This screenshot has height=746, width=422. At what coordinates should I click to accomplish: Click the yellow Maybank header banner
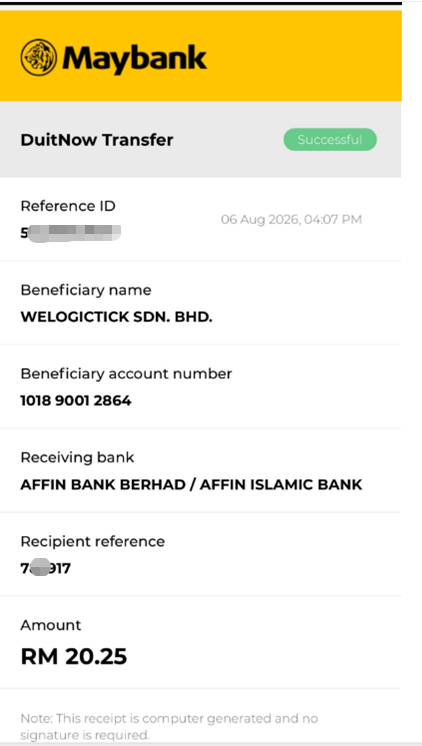point(200,56)
